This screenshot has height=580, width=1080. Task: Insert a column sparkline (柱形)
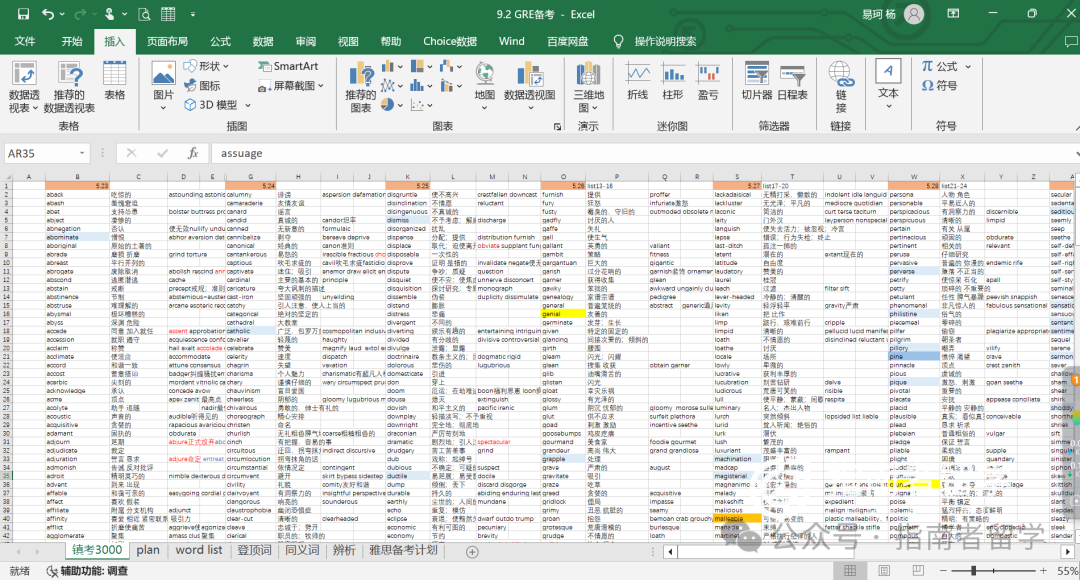pyautogui.click(x=673, y=81)
